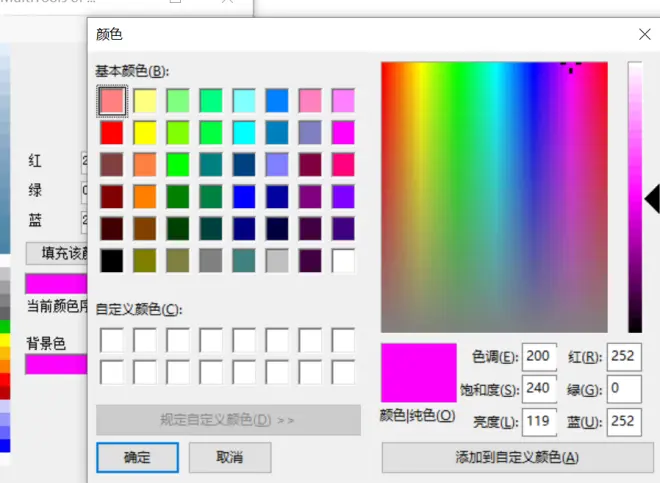Click the 取消 button
This screenshot has height=483, width=660.
coord(230,457)
